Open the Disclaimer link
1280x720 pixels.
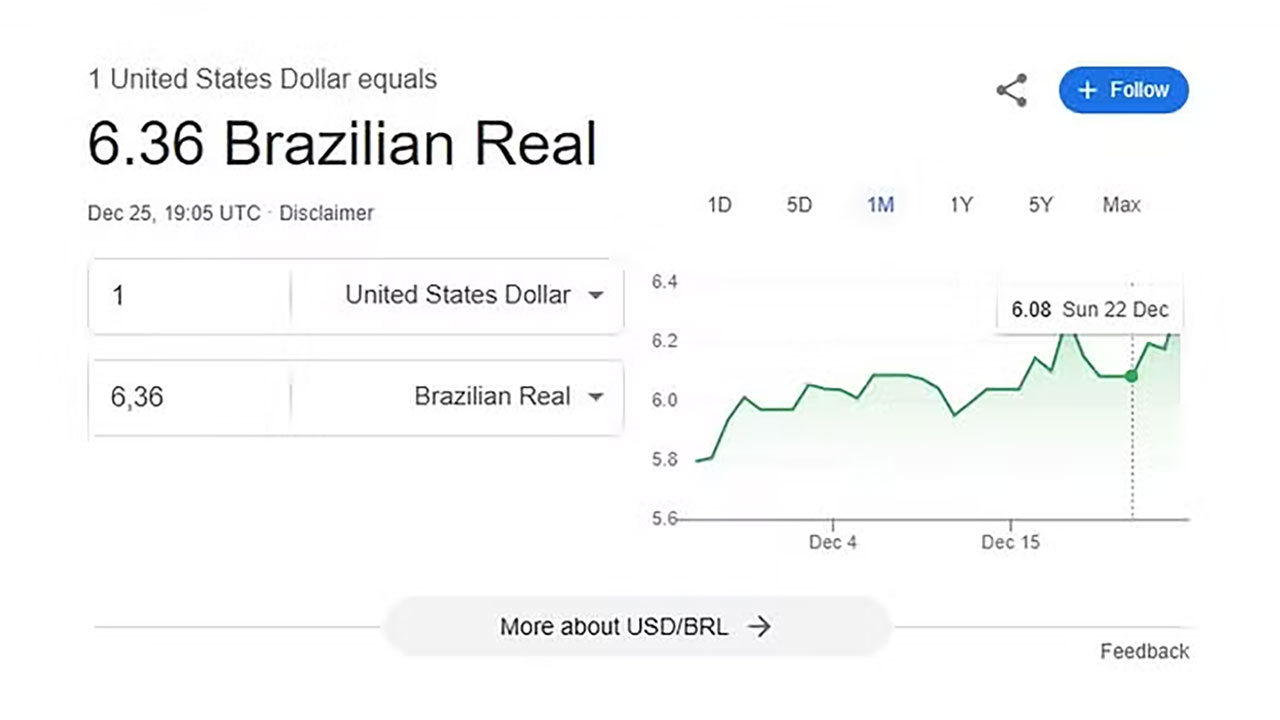tap(326, 213)
